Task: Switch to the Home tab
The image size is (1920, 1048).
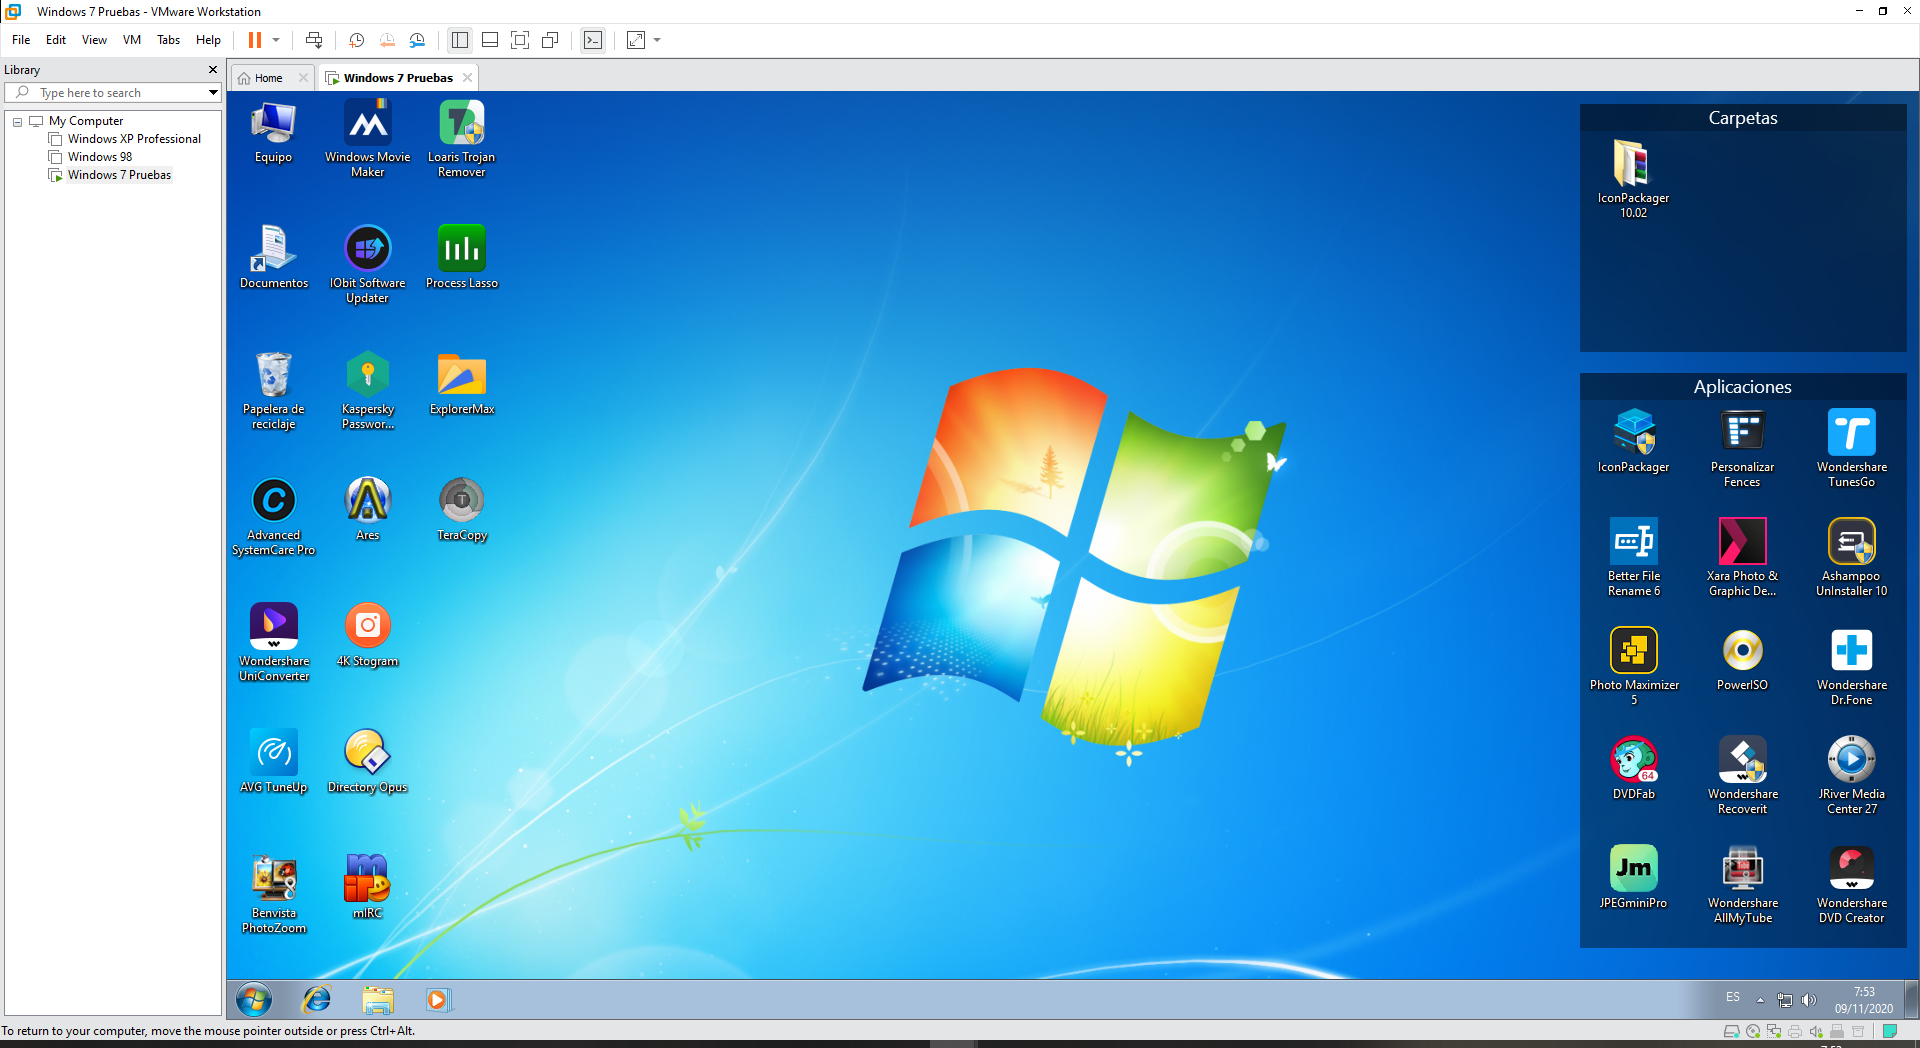Action: 268,78
